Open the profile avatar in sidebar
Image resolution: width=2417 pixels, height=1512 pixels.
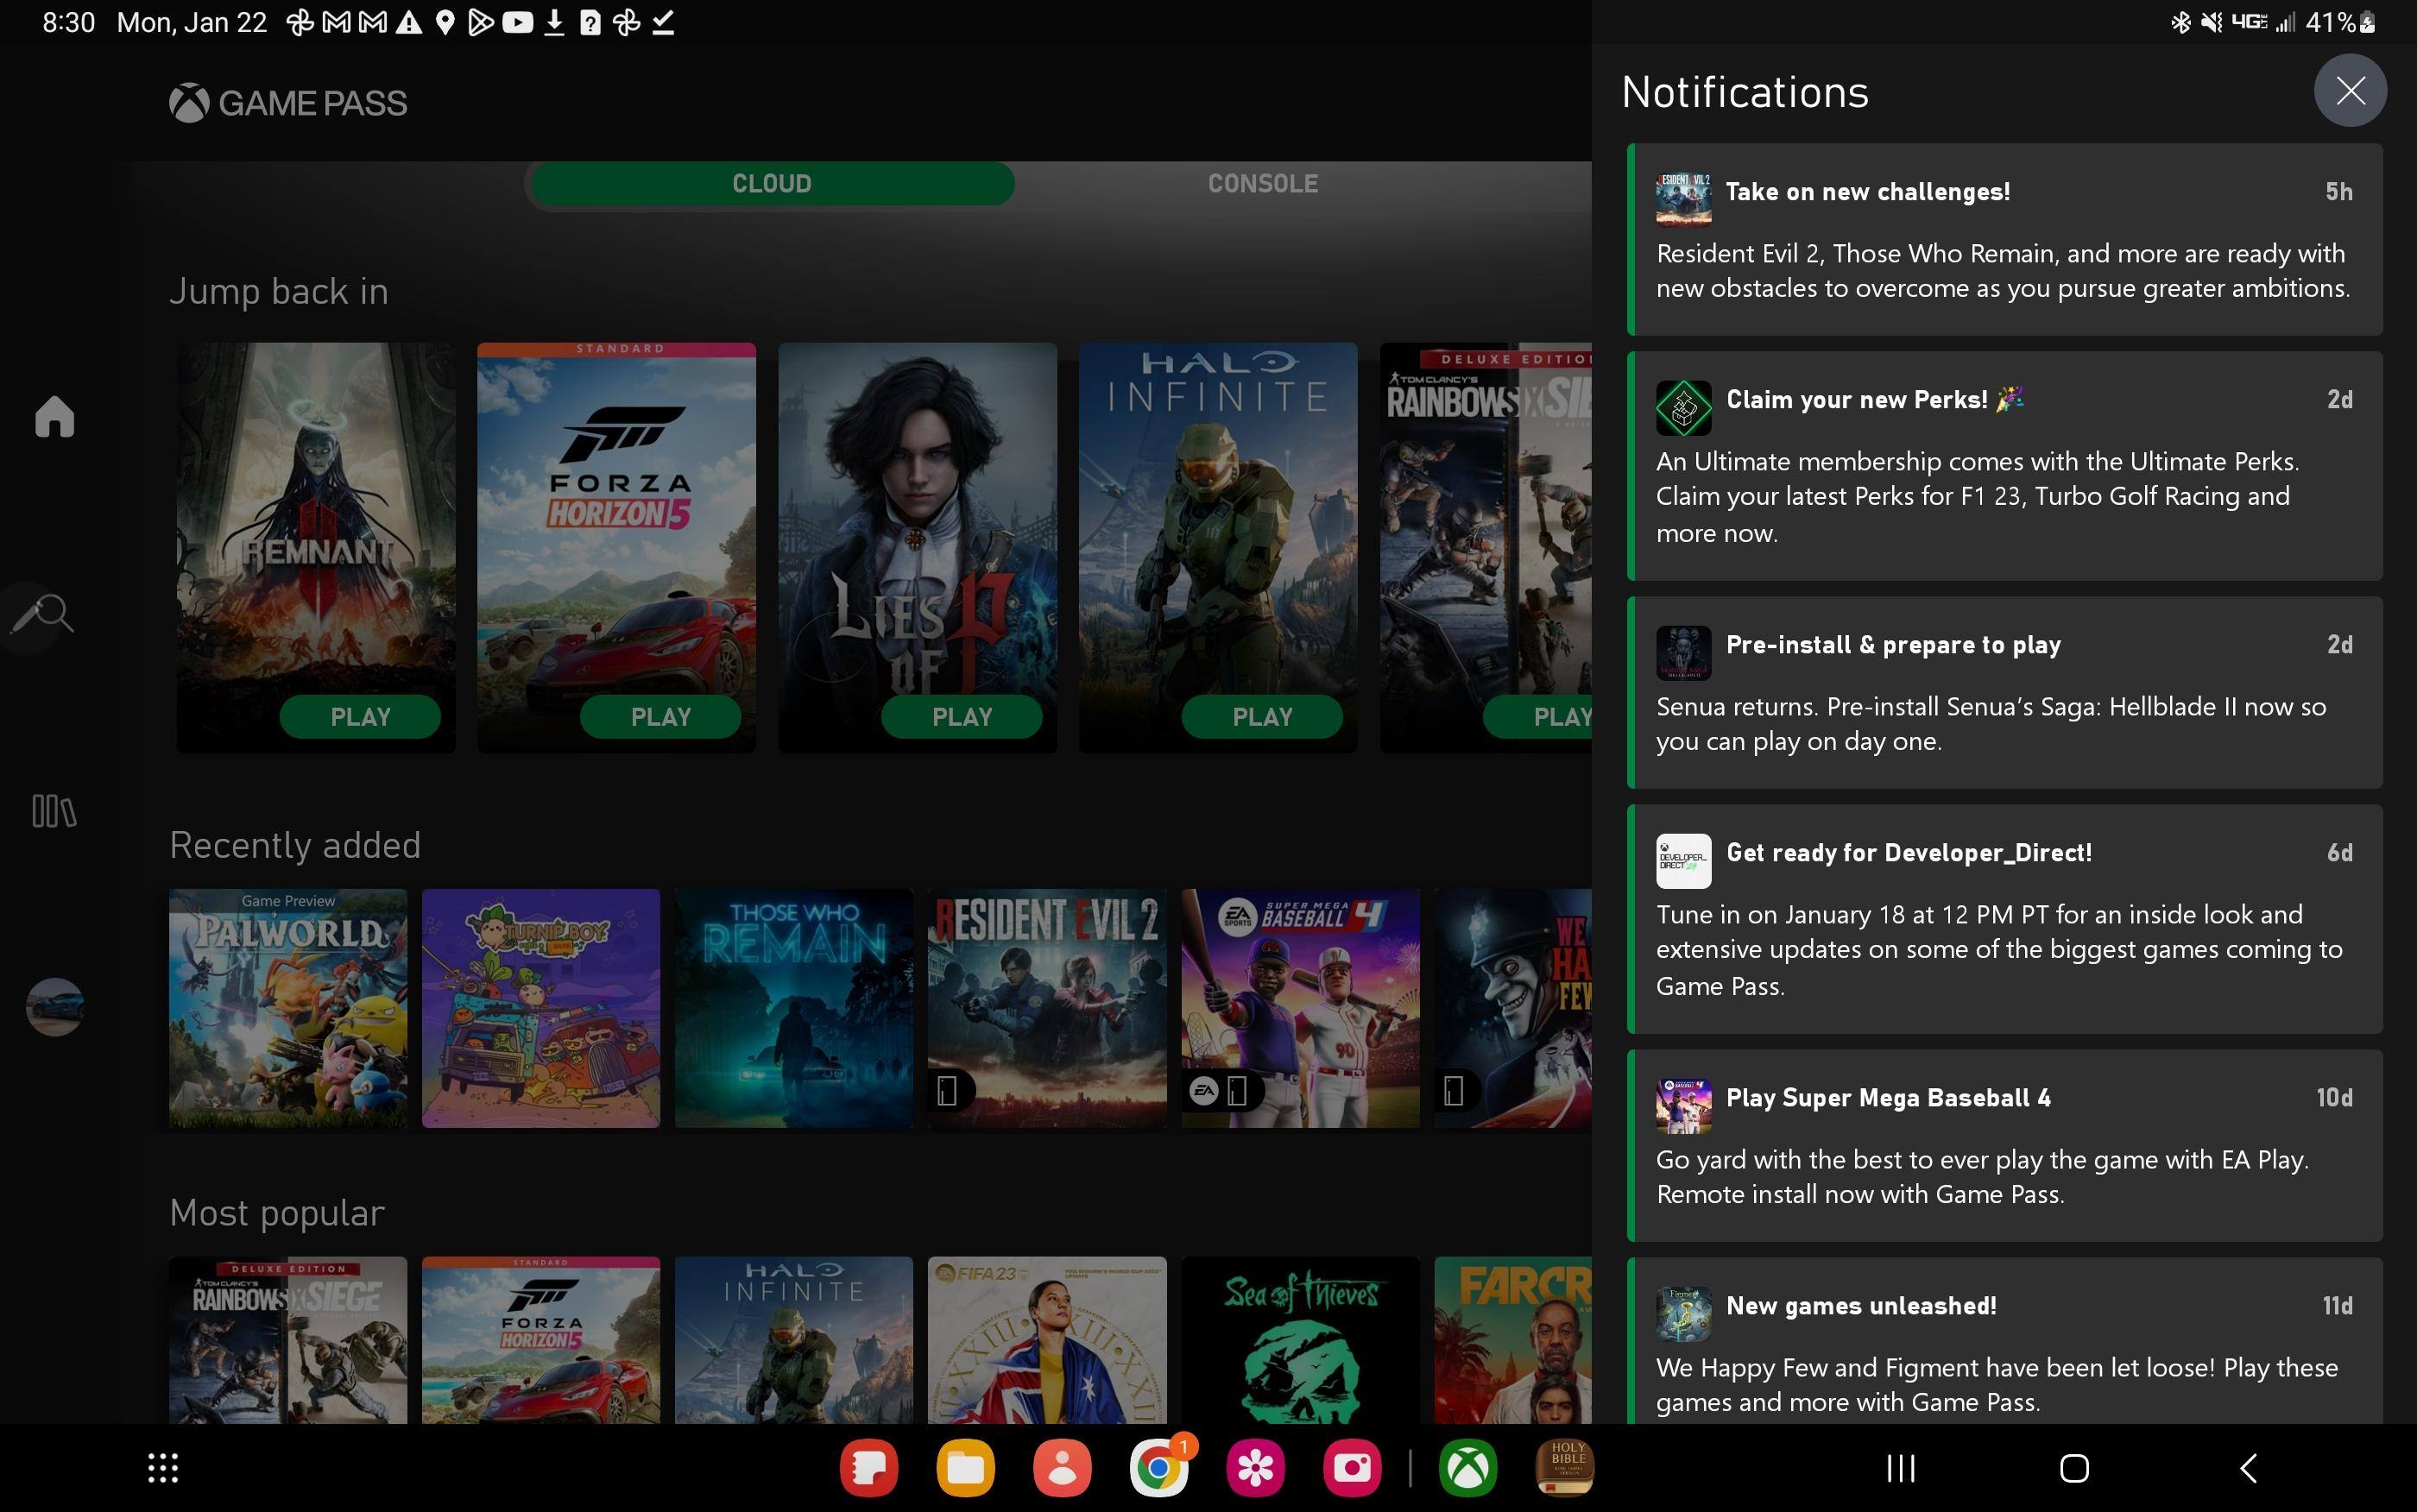(x=54, y=1006)
